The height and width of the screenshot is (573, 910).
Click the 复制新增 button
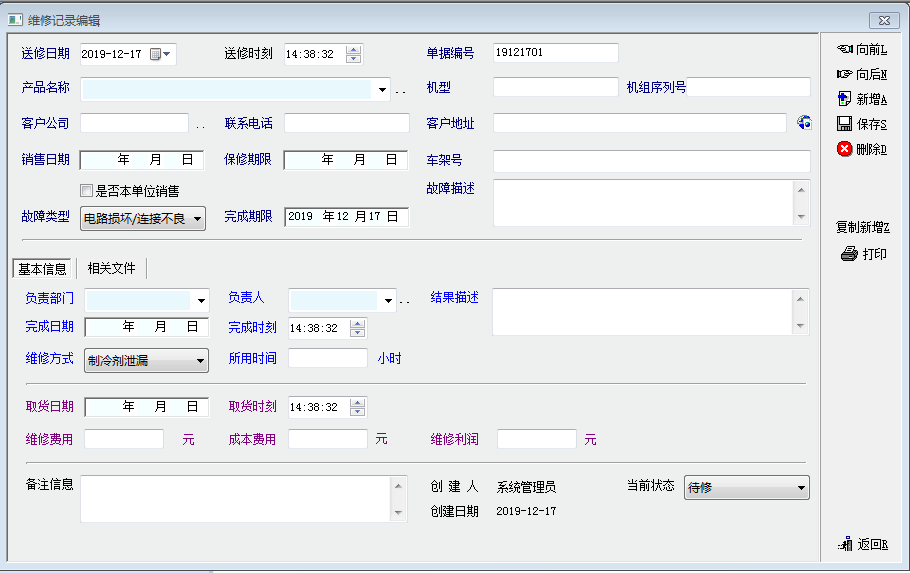pyautogui.click(x=862, y=227)
